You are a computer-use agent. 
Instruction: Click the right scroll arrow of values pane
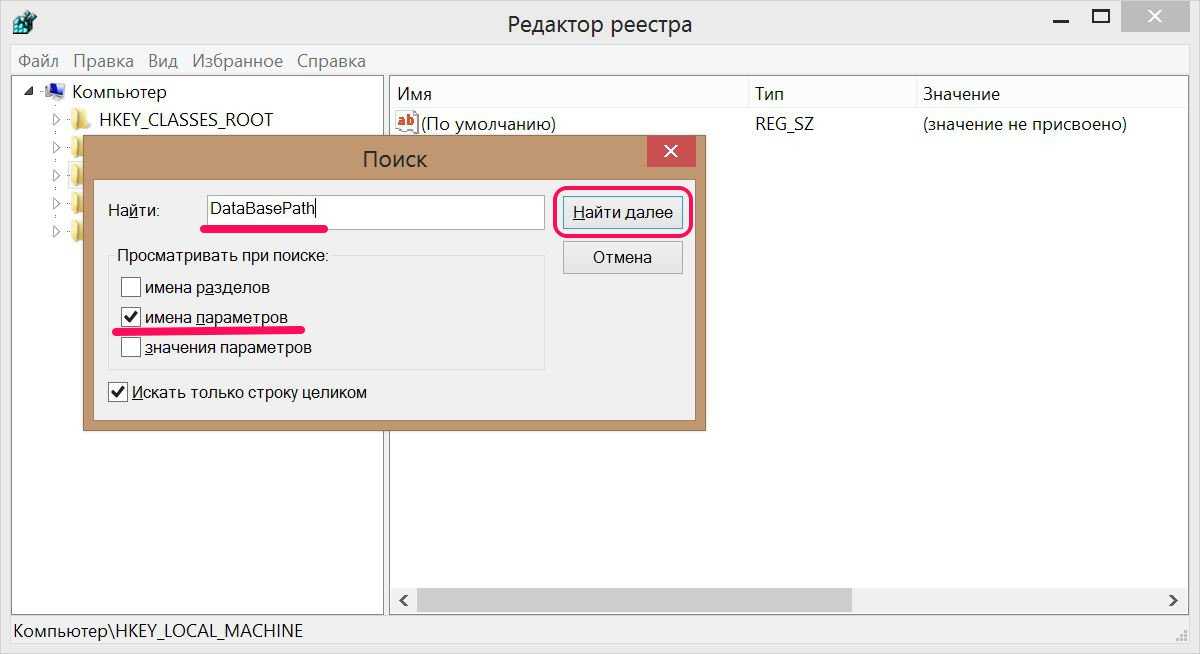click(1173, 600)
